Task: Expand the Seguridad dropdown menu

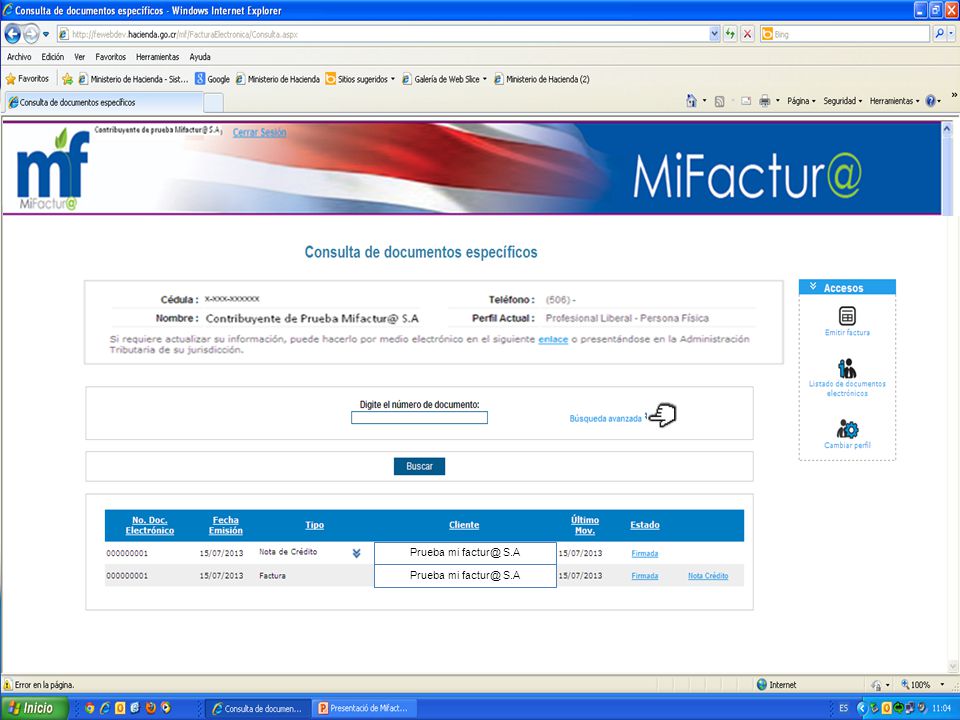Action: pyautogui.click(x=842, y=101)
